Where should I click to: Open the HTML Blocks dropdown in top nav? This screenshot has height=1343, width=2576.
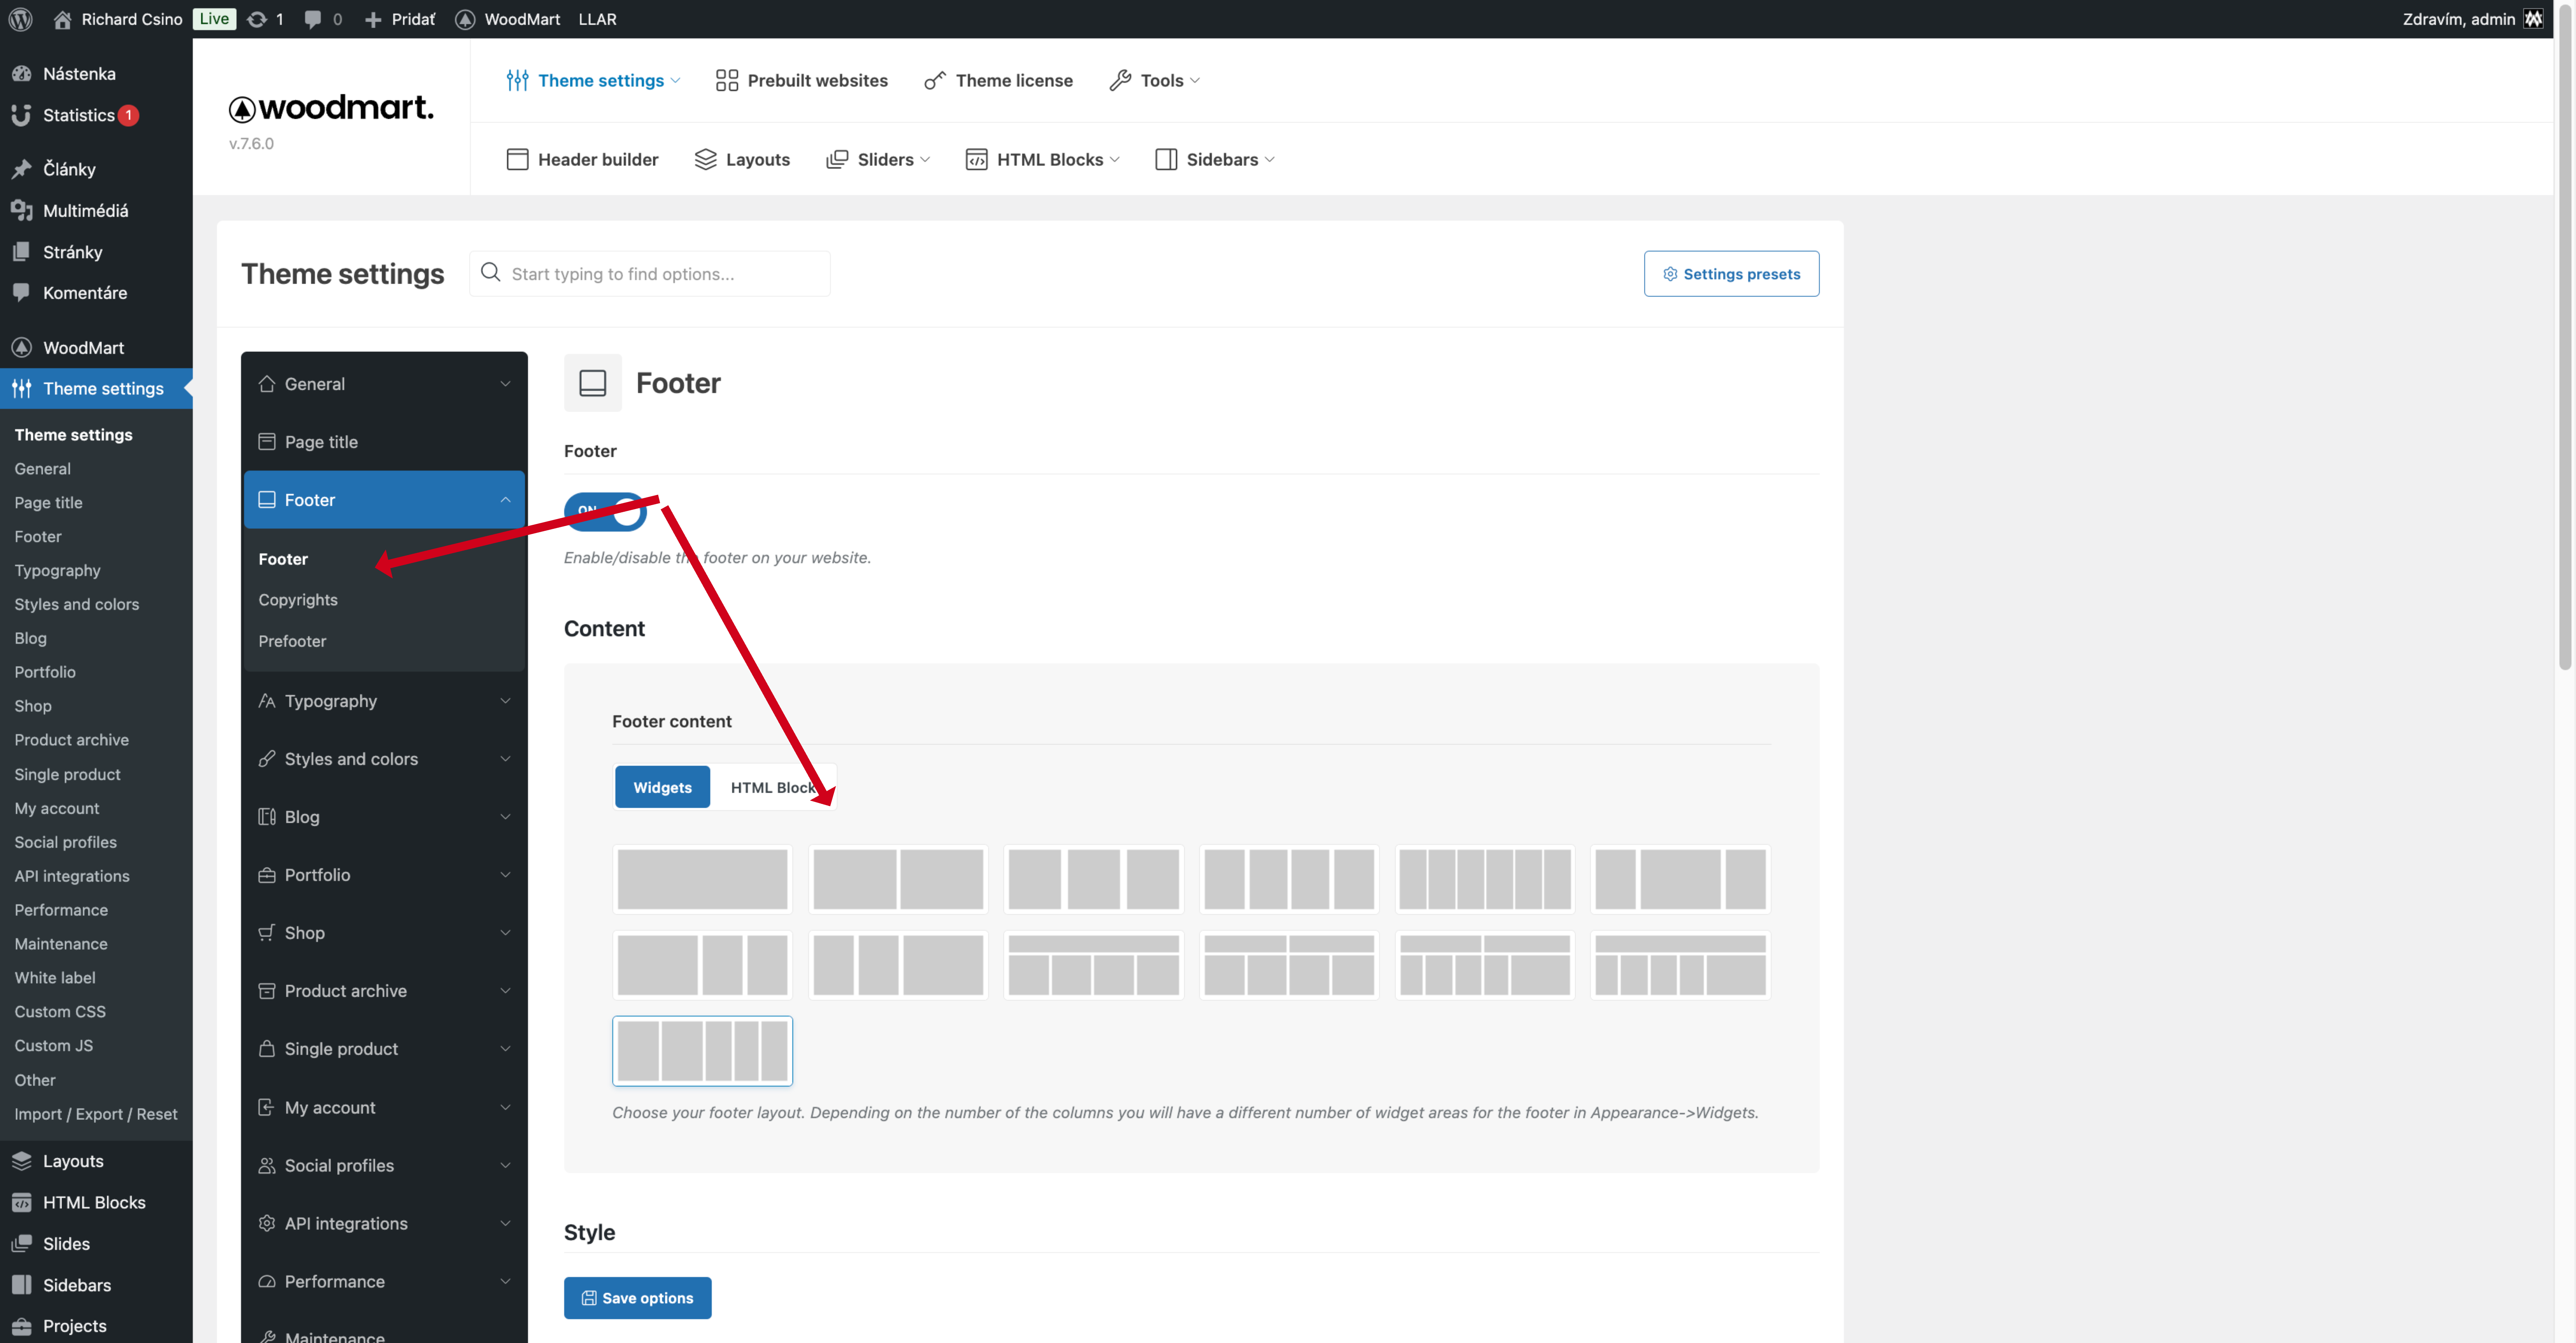point(1042,159)
